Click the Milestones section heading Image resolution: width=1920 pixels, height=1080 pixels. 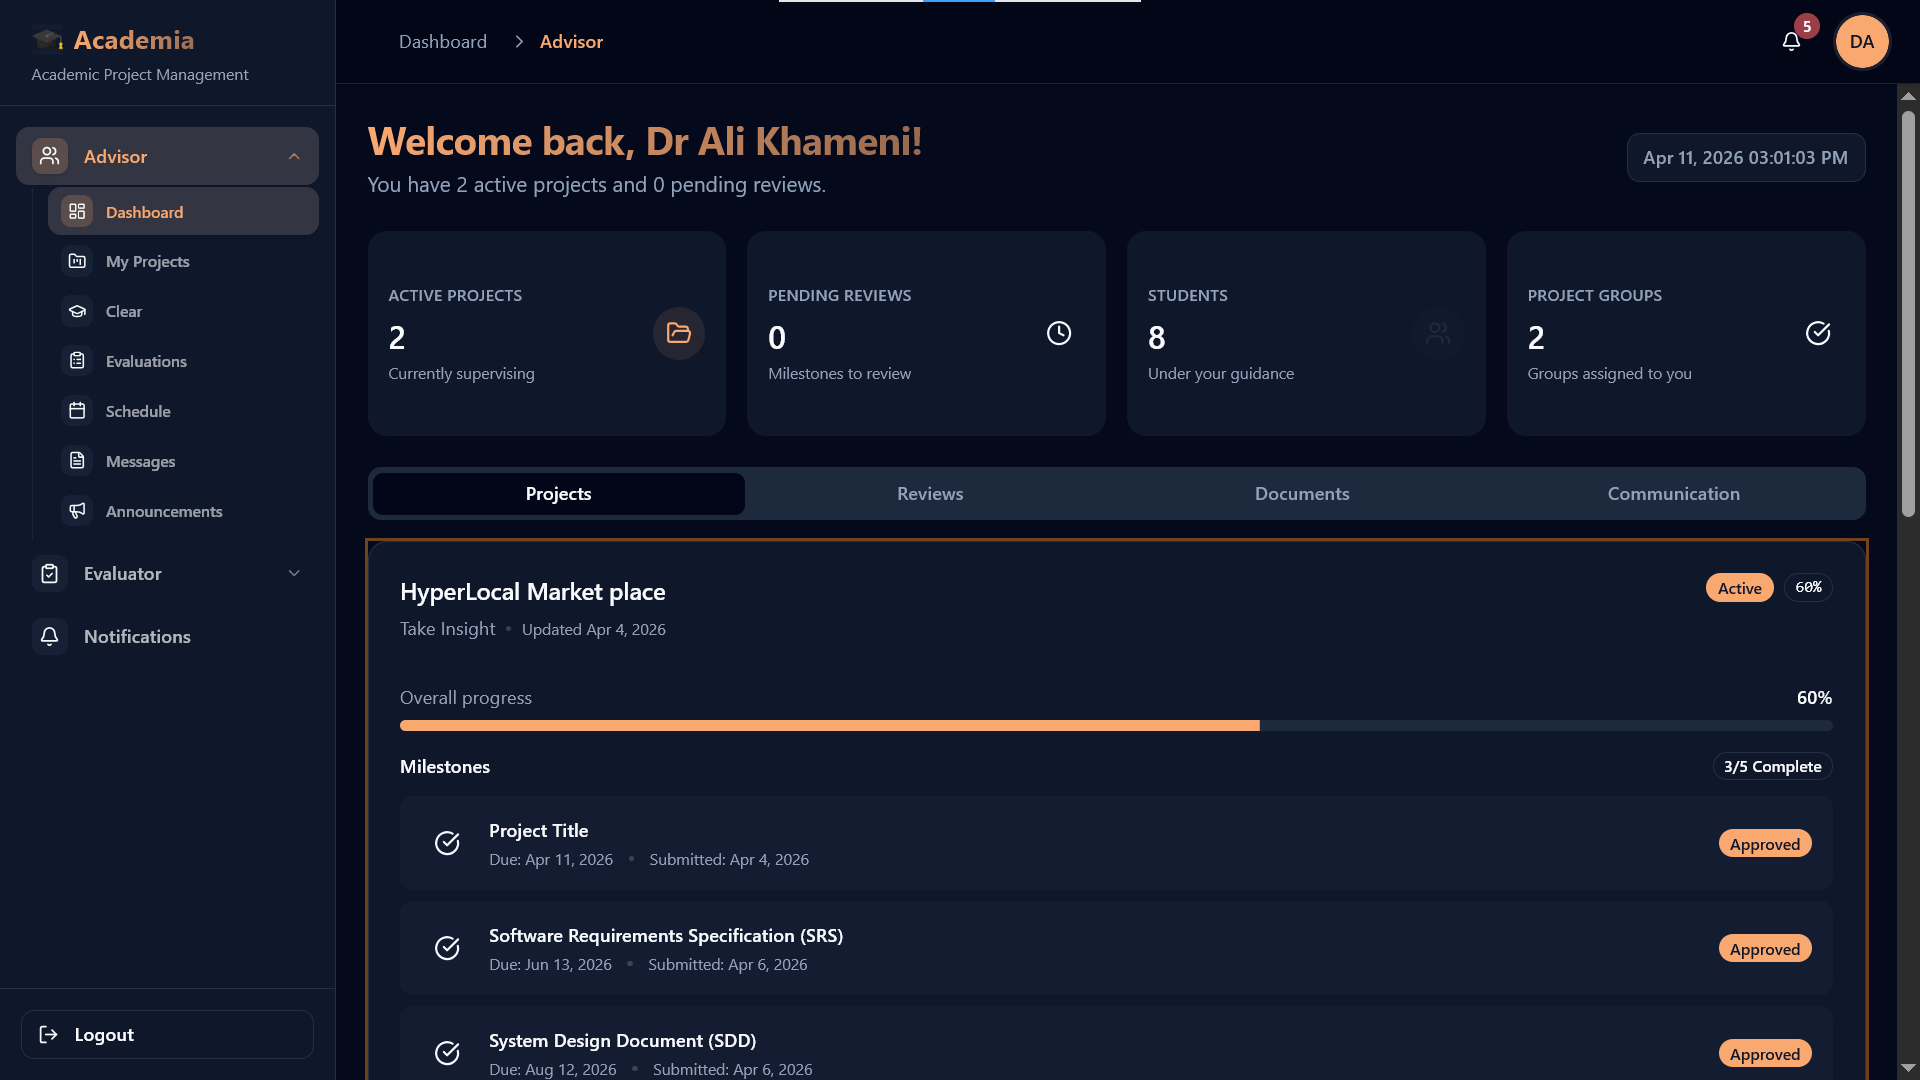(445, 767)
